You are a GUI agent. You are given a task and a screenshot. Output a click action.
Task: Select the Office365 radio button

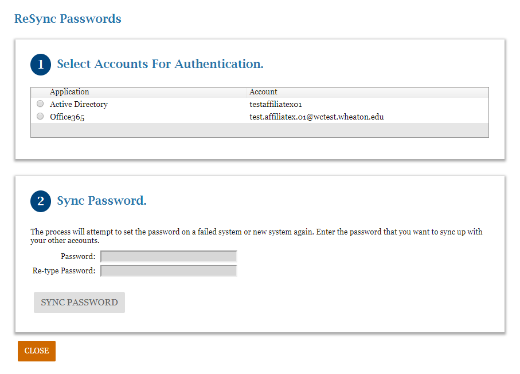(x=40, y=116)
